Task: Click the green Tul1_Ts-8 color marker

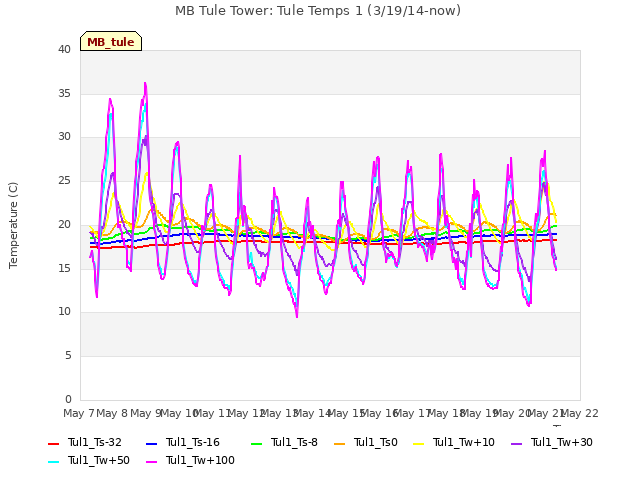Action: click(256, 443)
